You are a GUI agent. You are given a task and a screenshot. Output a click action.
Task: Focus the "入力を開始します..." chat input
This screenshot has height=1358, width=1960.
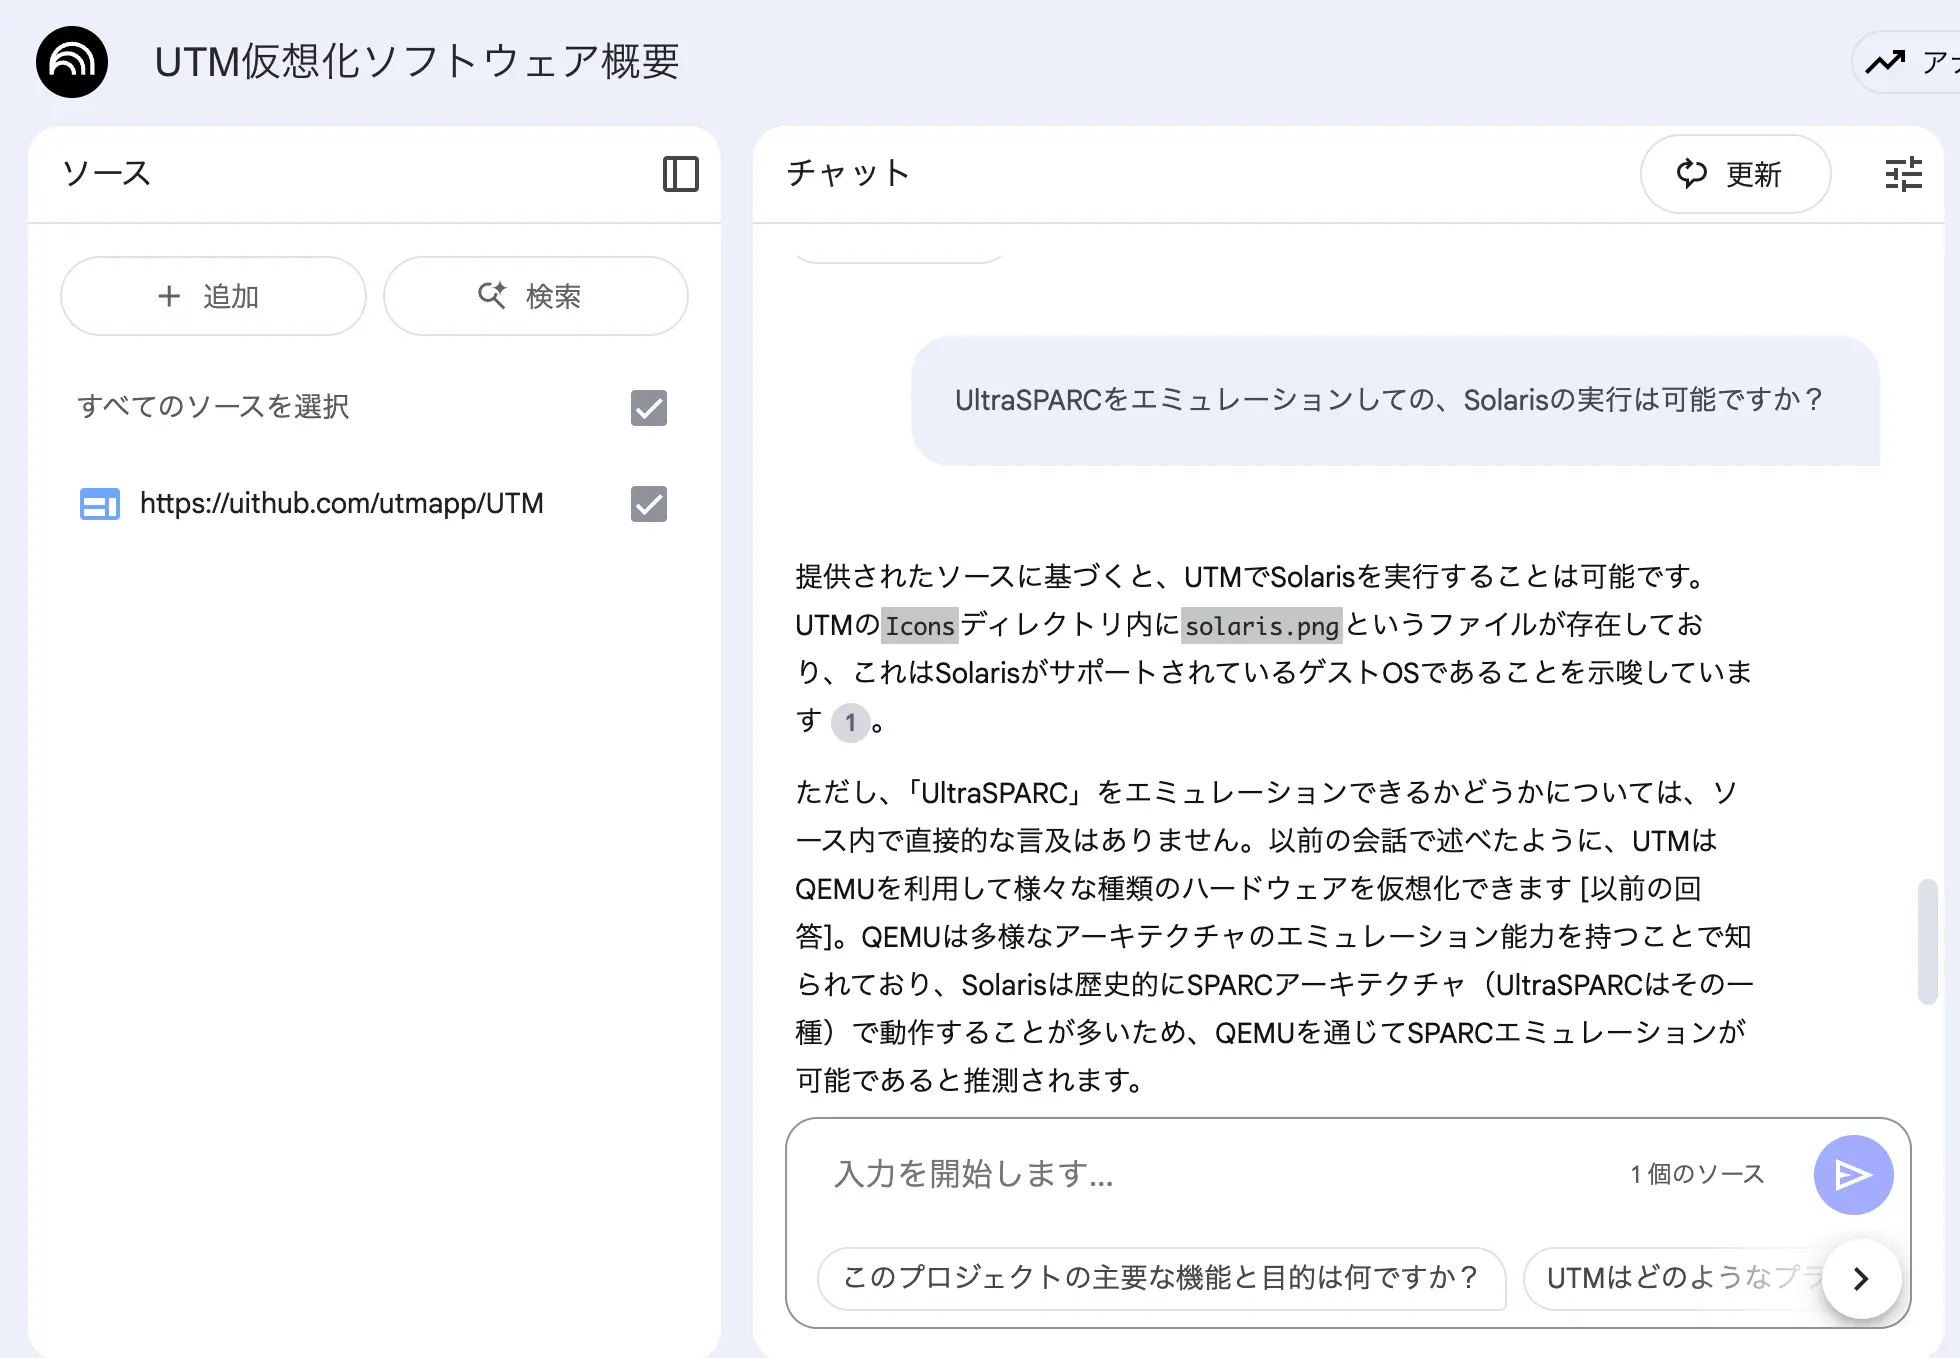[x=1220, y=1174]
